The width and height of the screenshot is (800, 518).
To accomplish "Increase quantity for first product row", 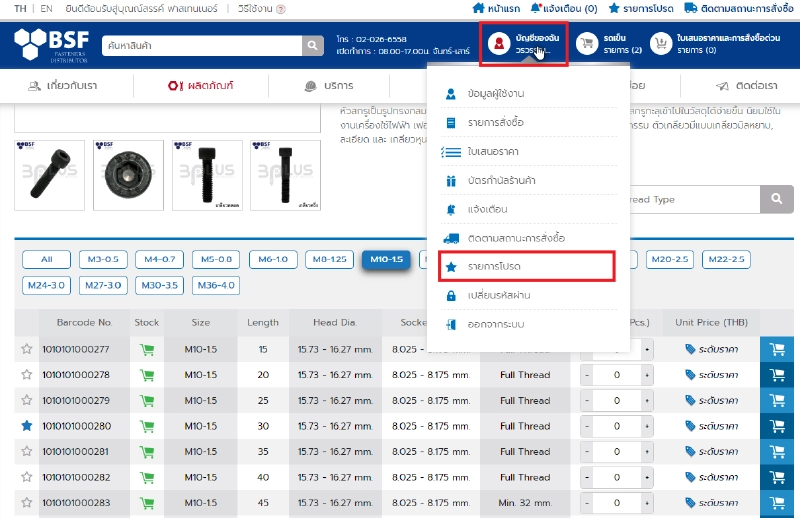I will (647, 349).
